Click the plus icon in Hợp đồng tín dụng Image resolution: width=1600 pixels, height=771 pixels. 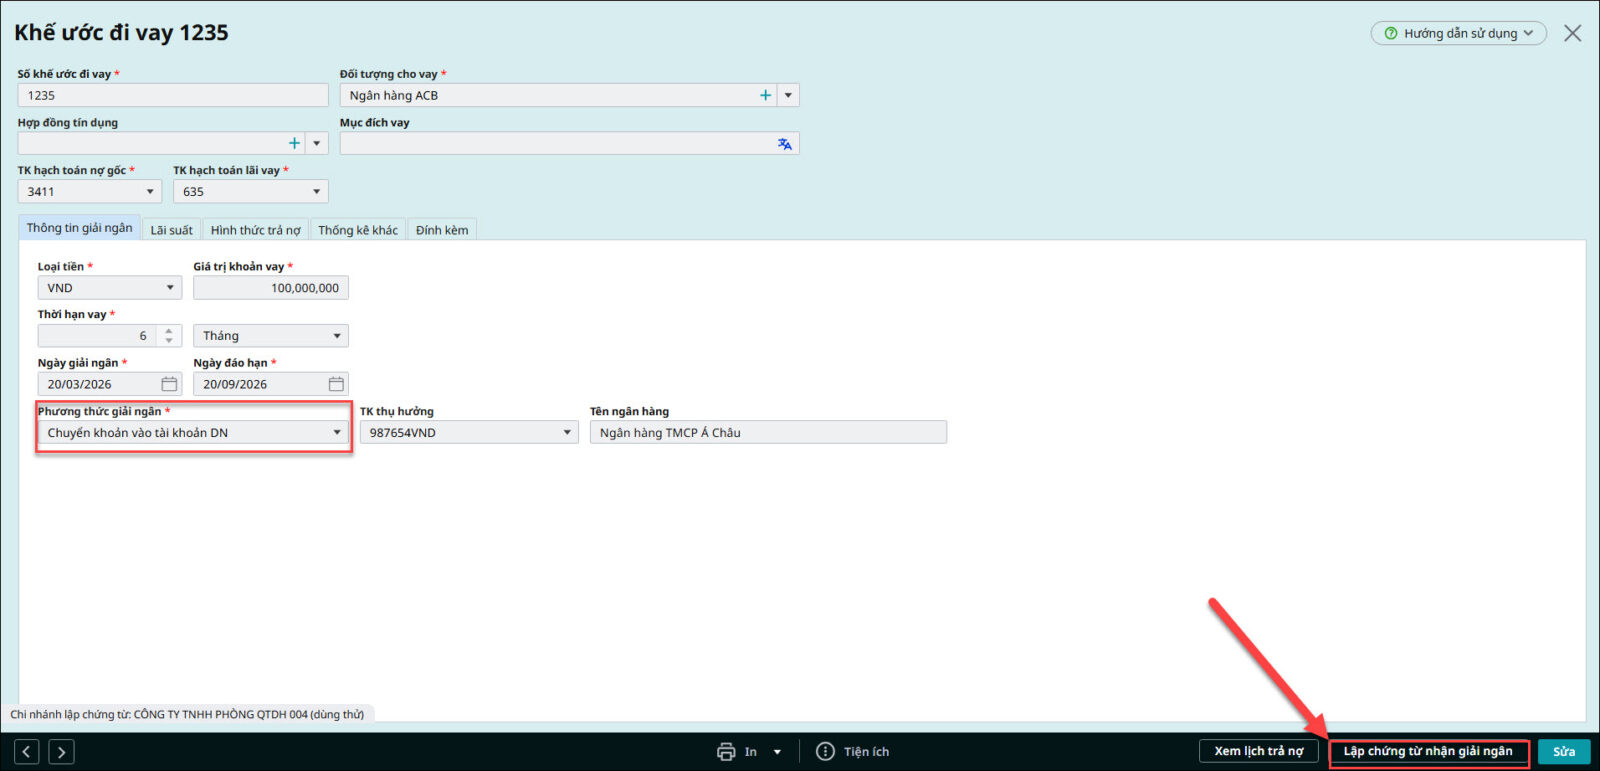(x=294, y=143)
